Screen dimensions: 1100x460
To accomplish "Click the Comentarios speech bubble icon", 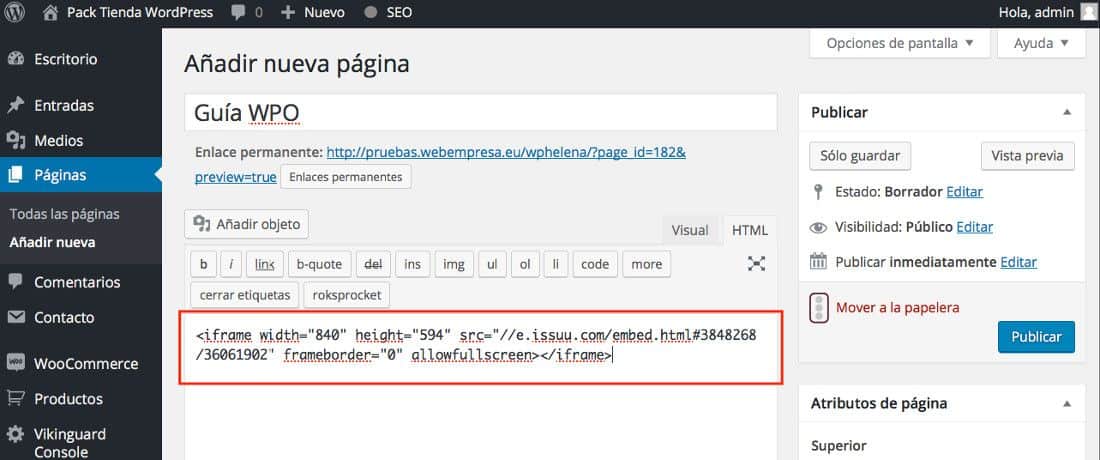I will pos(15,283).
